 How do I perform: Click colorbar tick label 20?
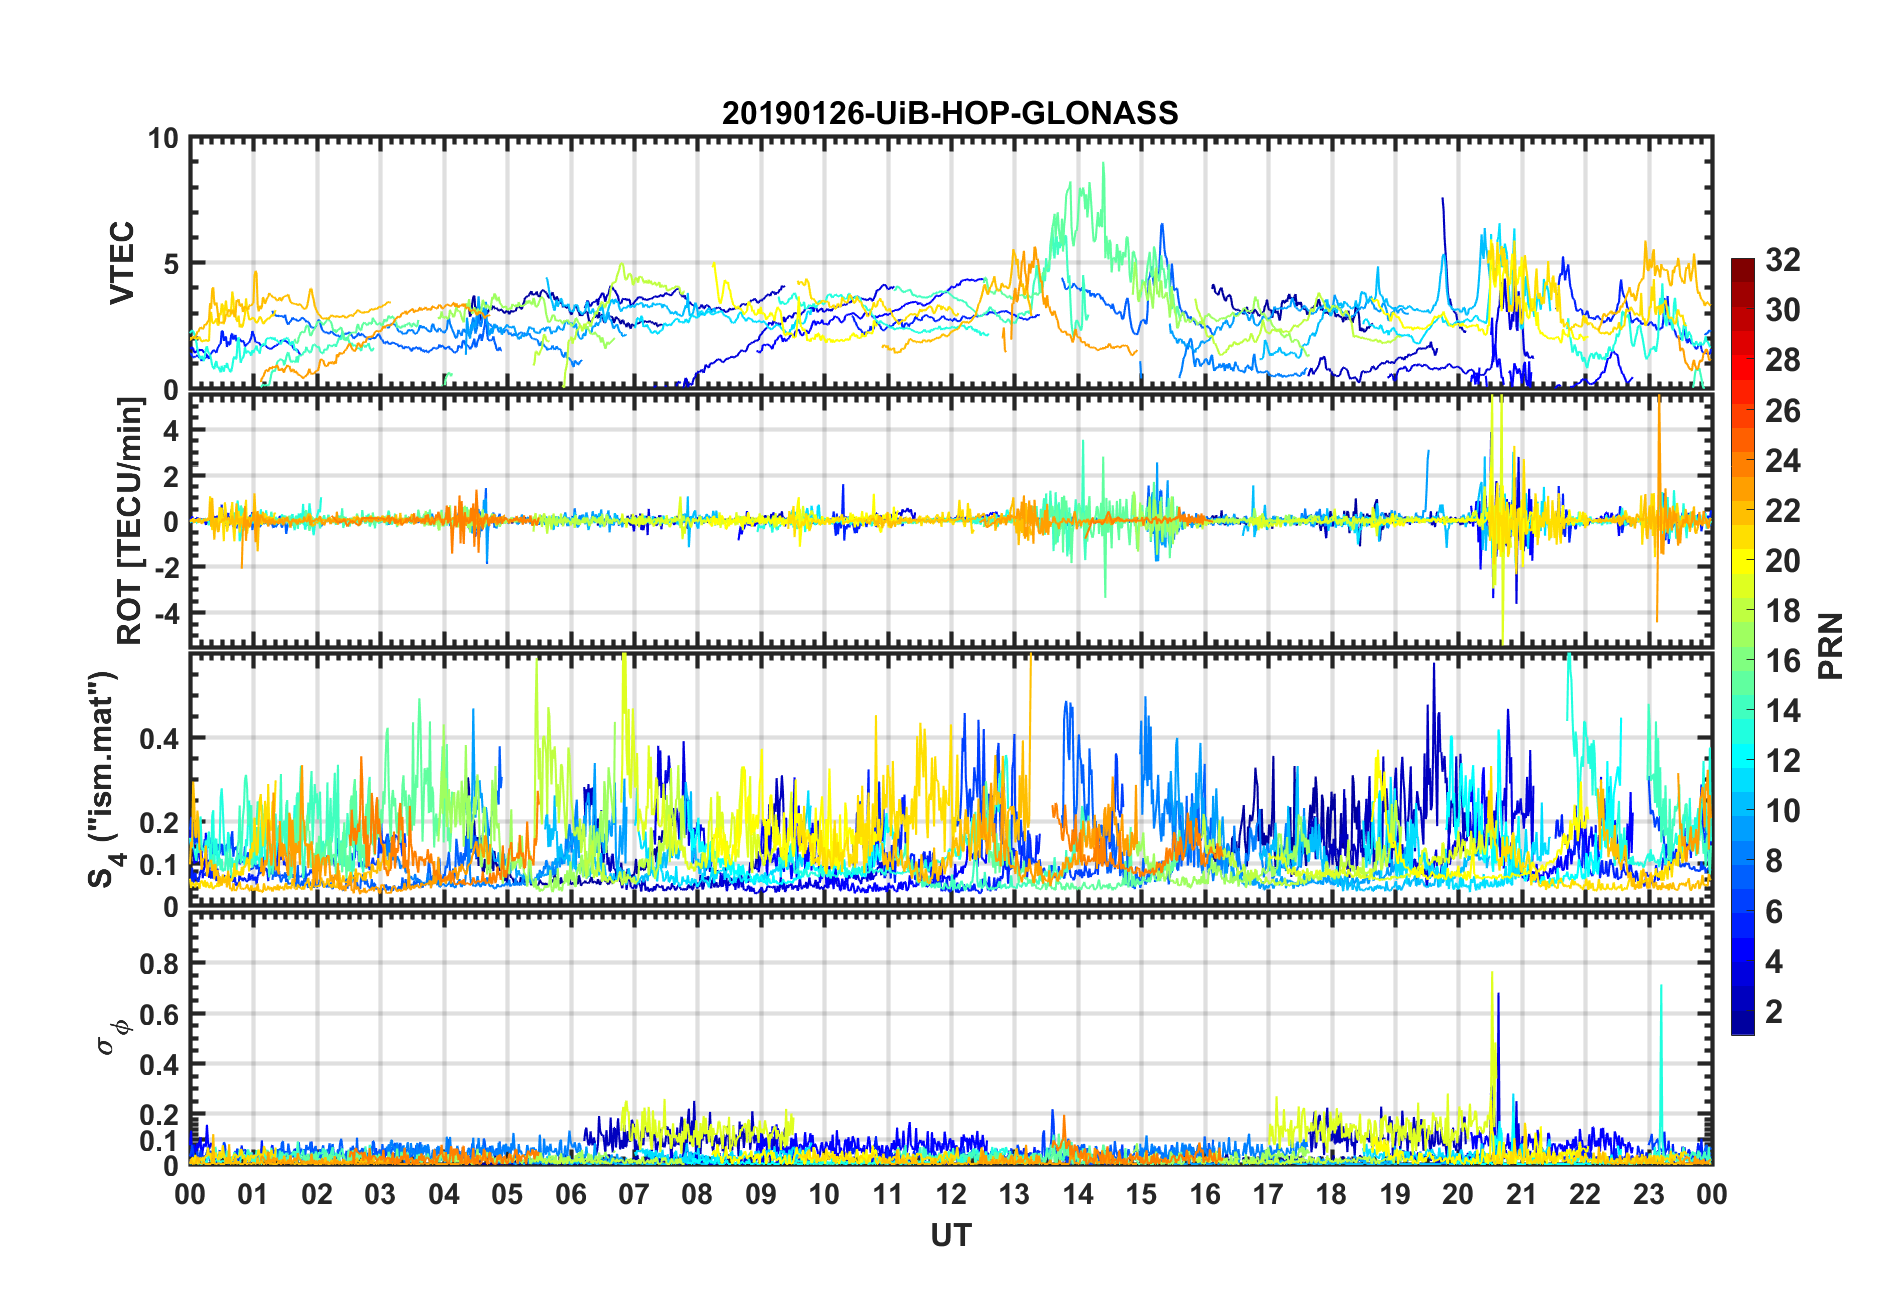tap(1783, 560)
